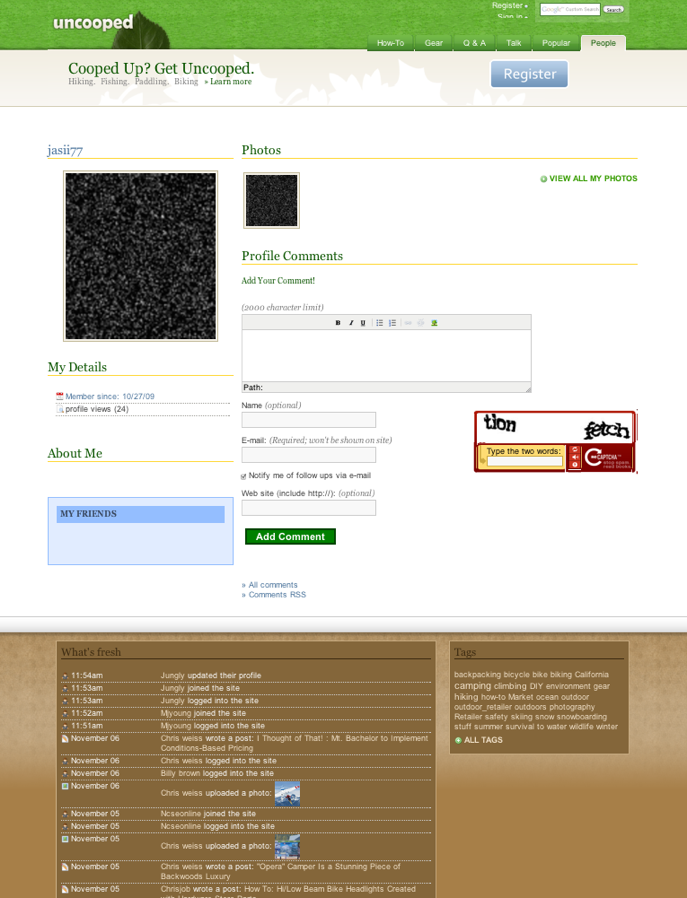Toggle Bold in comment editor
This screenshot has height=898, width=687.
click(338, 323)
